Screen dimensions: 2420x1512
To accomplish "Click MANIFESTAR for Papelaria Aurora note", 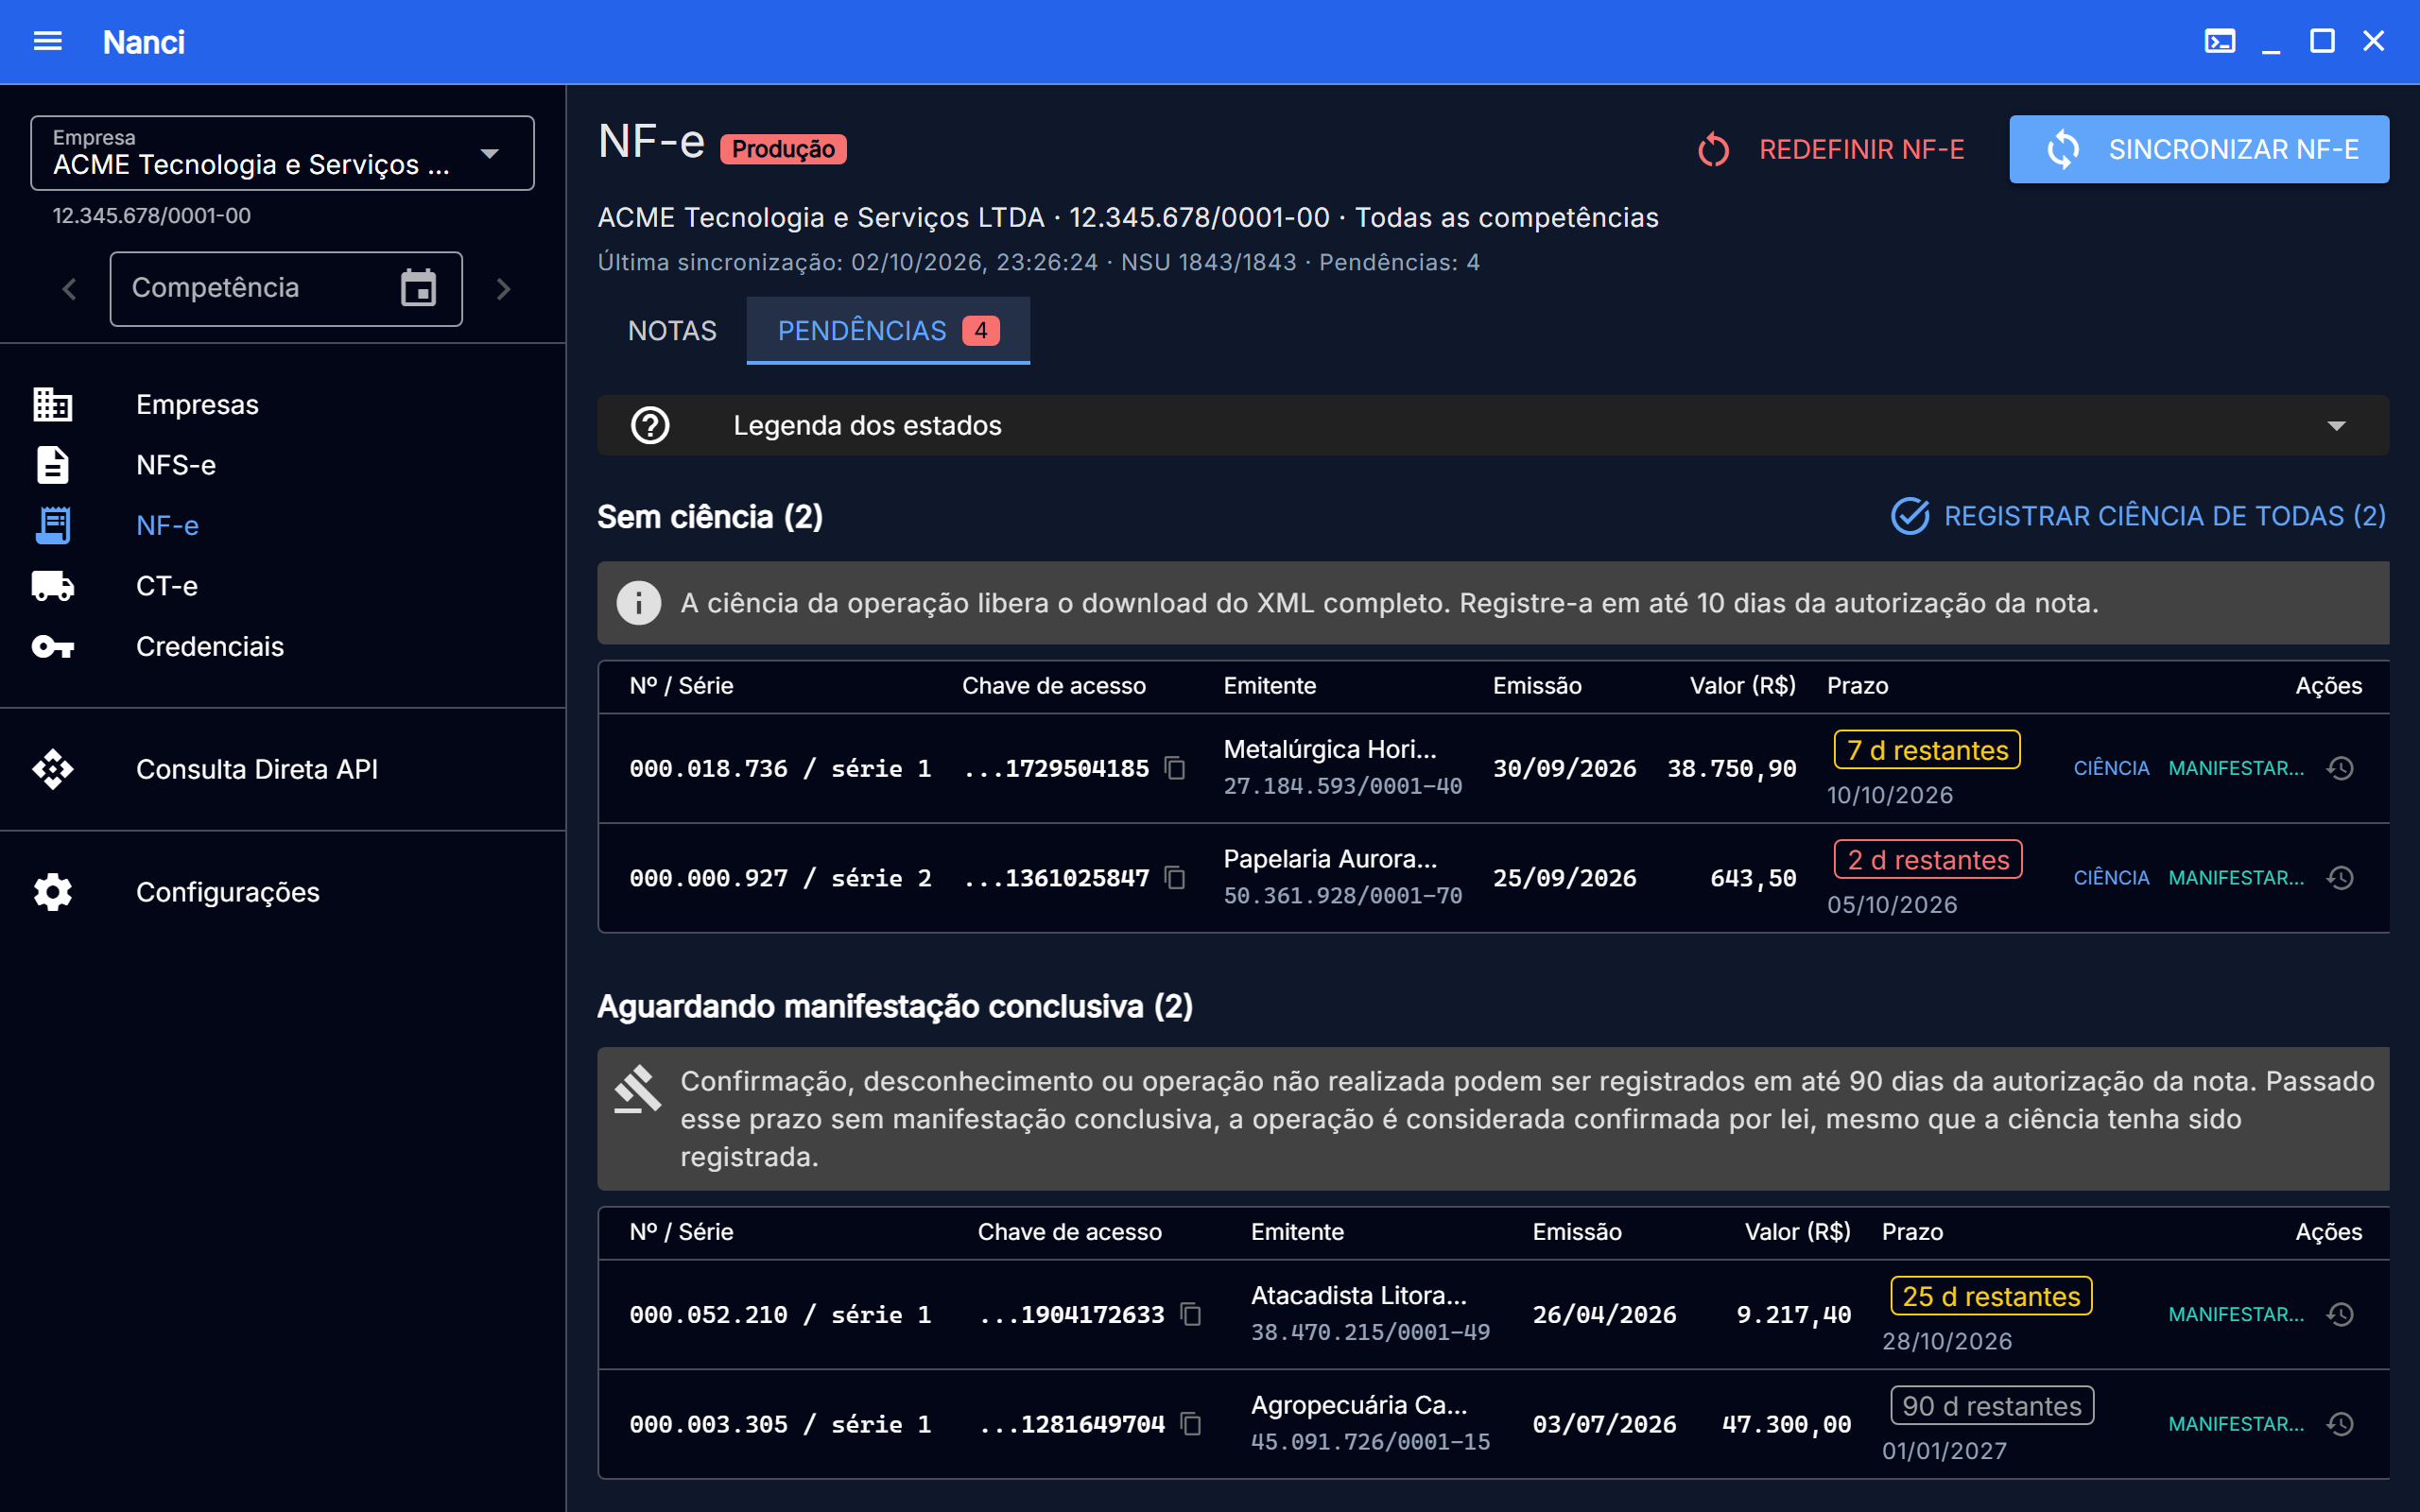I will point(2236,878).
